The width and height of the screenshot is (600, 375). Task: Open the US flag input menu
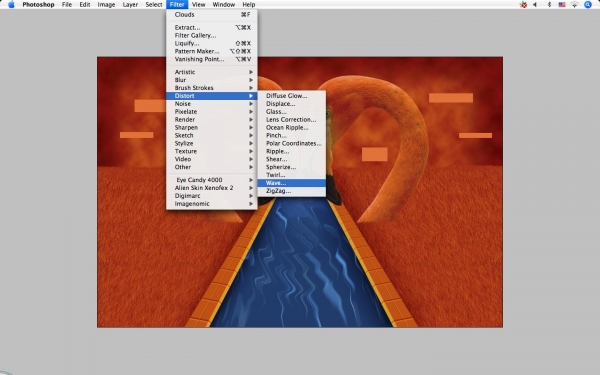tap(562, 5)
